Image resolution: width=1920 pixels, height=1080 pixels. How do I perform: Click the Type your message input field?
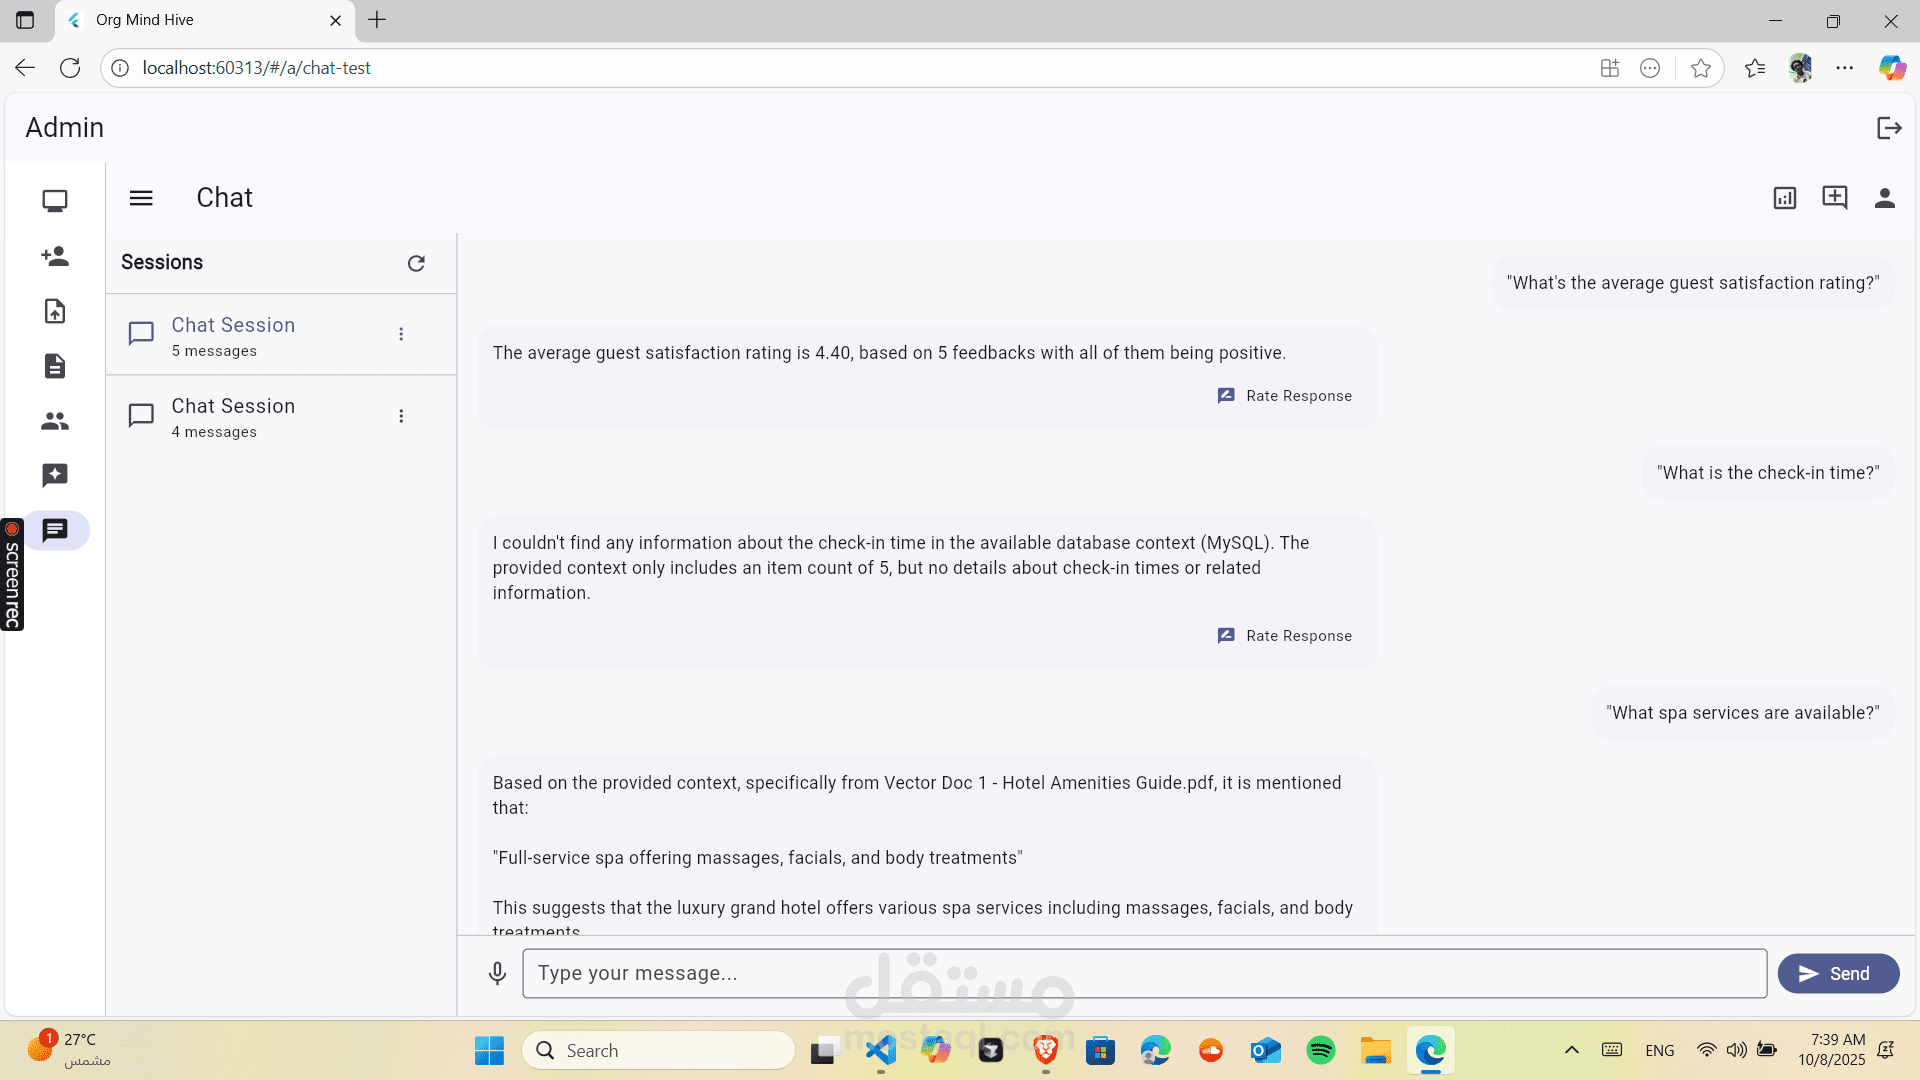coord(1144,973)
